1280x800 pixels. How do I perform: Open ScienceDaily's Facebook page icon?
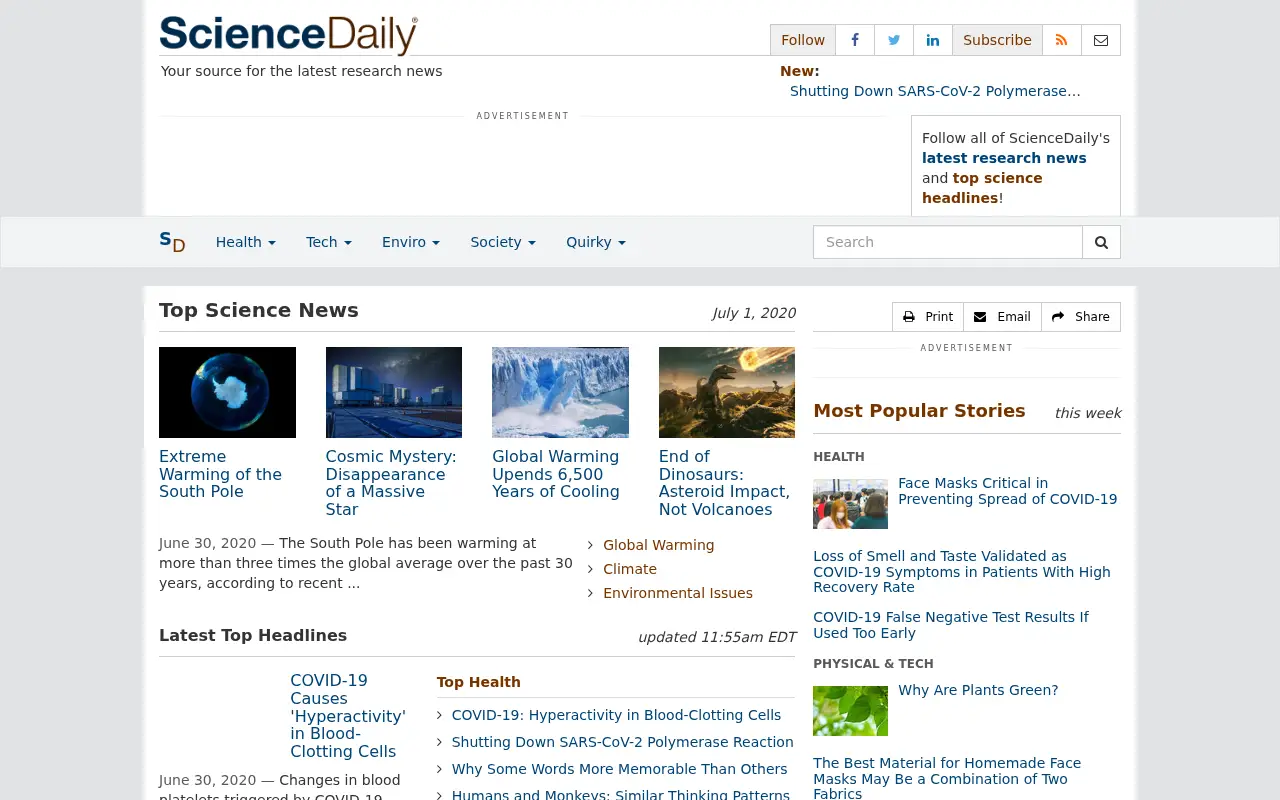pyautogui.click(x=855, y=40)
